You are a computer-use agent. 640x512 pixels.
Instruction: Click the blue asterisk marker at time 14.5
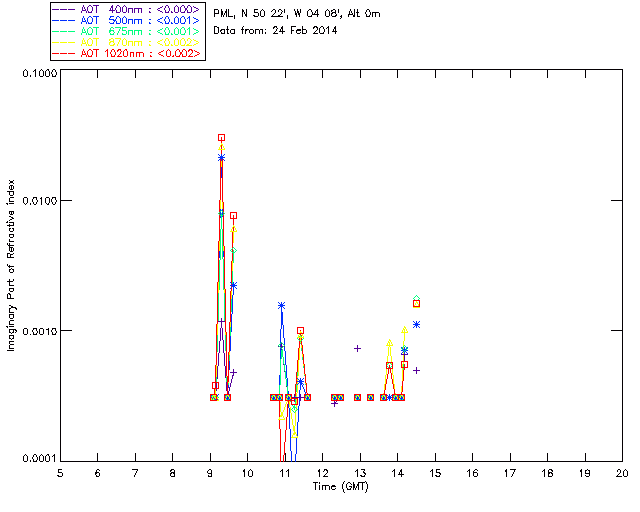[x=416, y=325]
